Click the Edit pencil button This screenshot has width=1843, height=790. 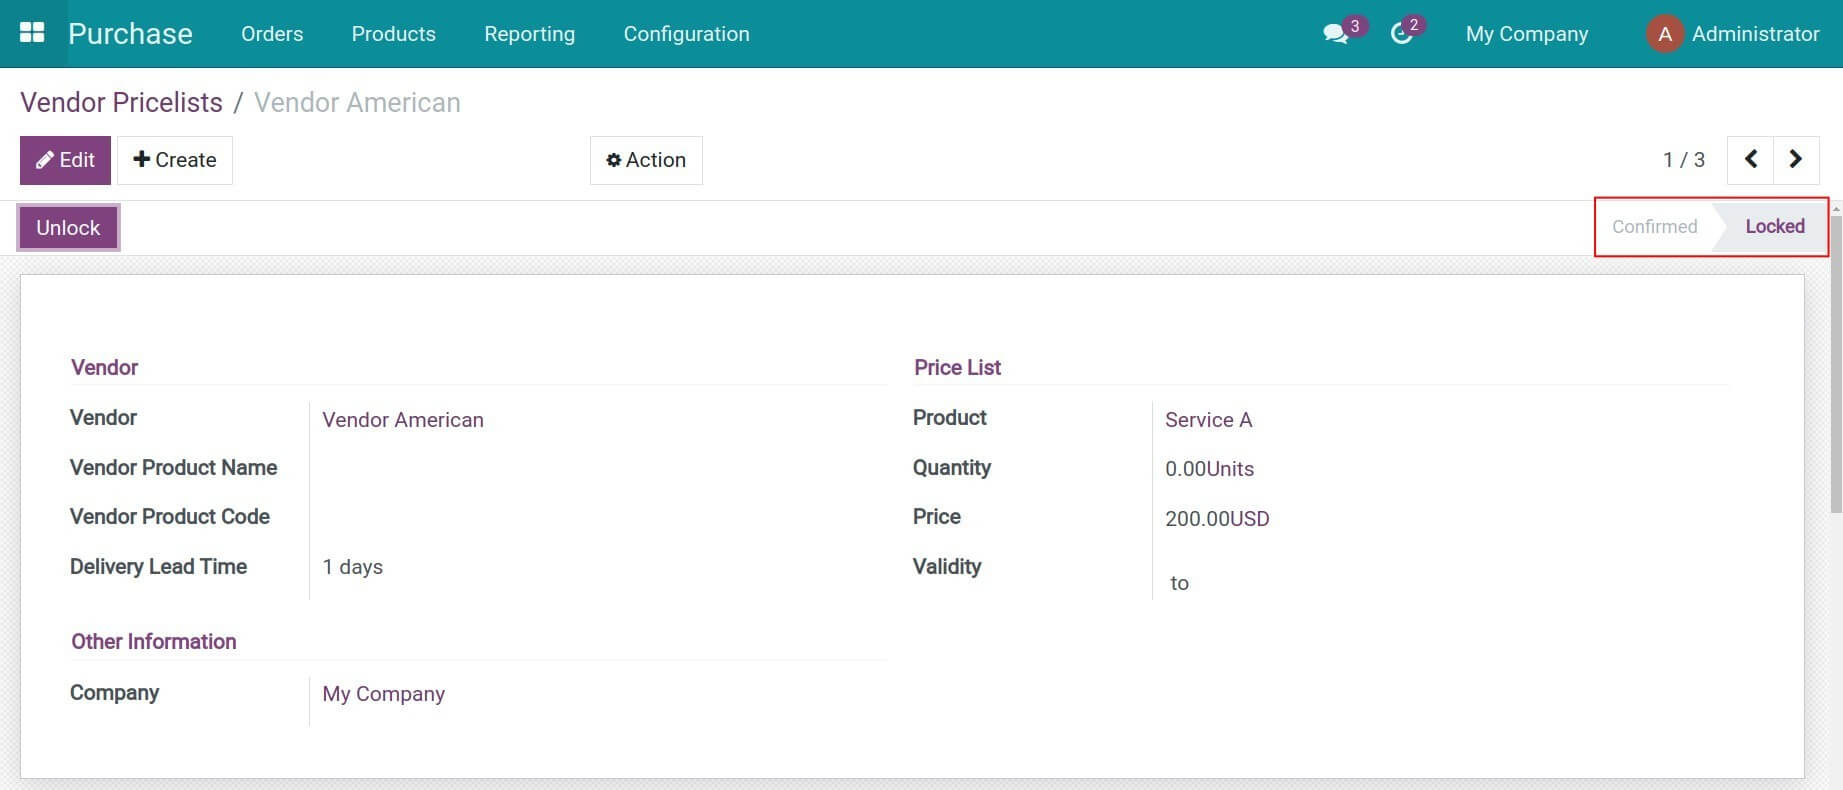point(65,160)
